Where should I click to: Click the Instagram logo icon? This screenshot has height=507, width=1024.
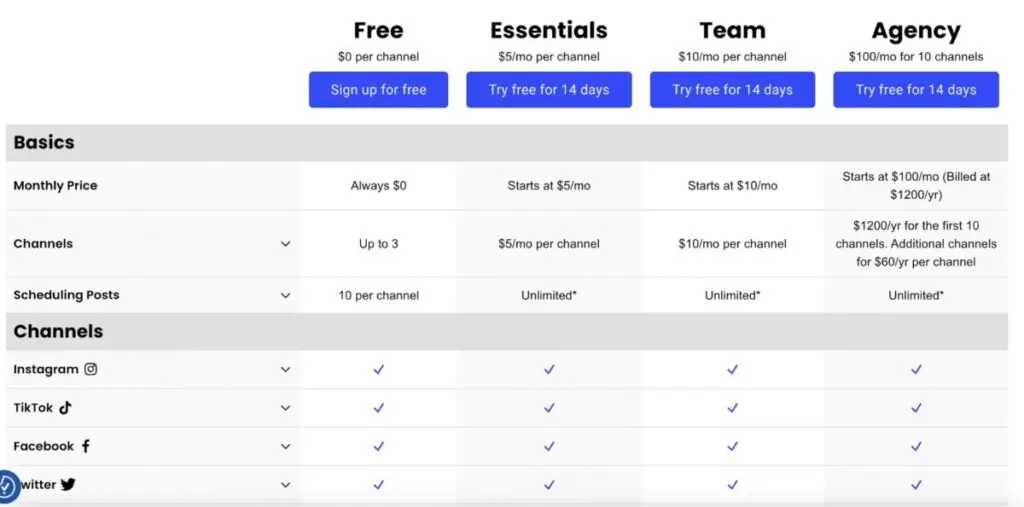pyautogui.click(x=91, y=369)
